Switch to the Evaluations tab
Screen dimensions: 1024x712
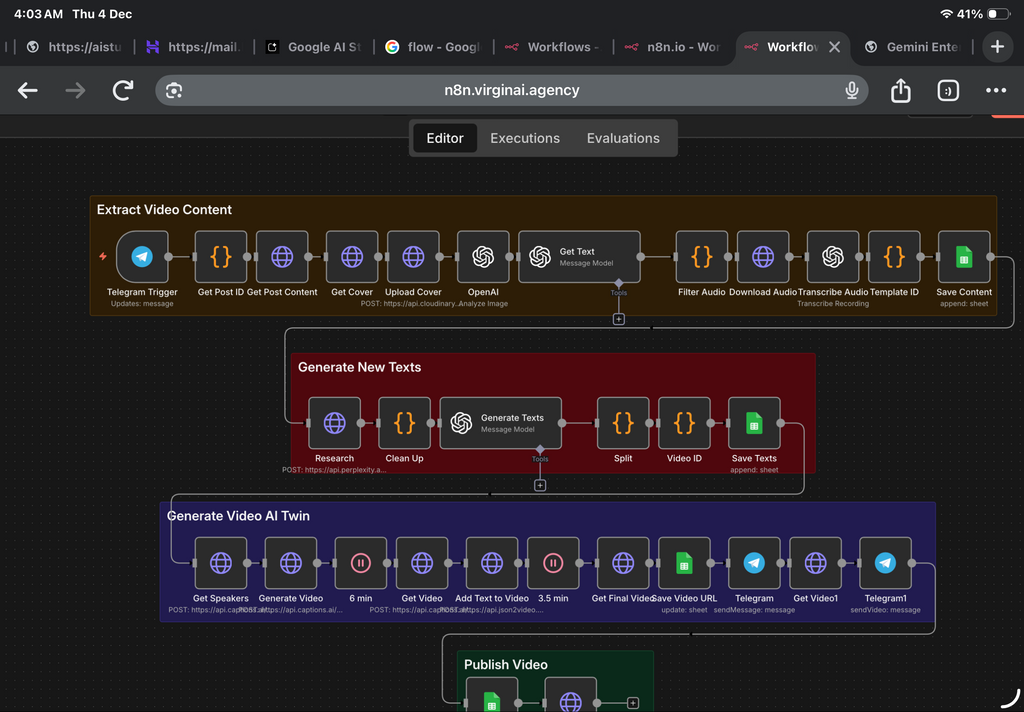click(622, 138)
